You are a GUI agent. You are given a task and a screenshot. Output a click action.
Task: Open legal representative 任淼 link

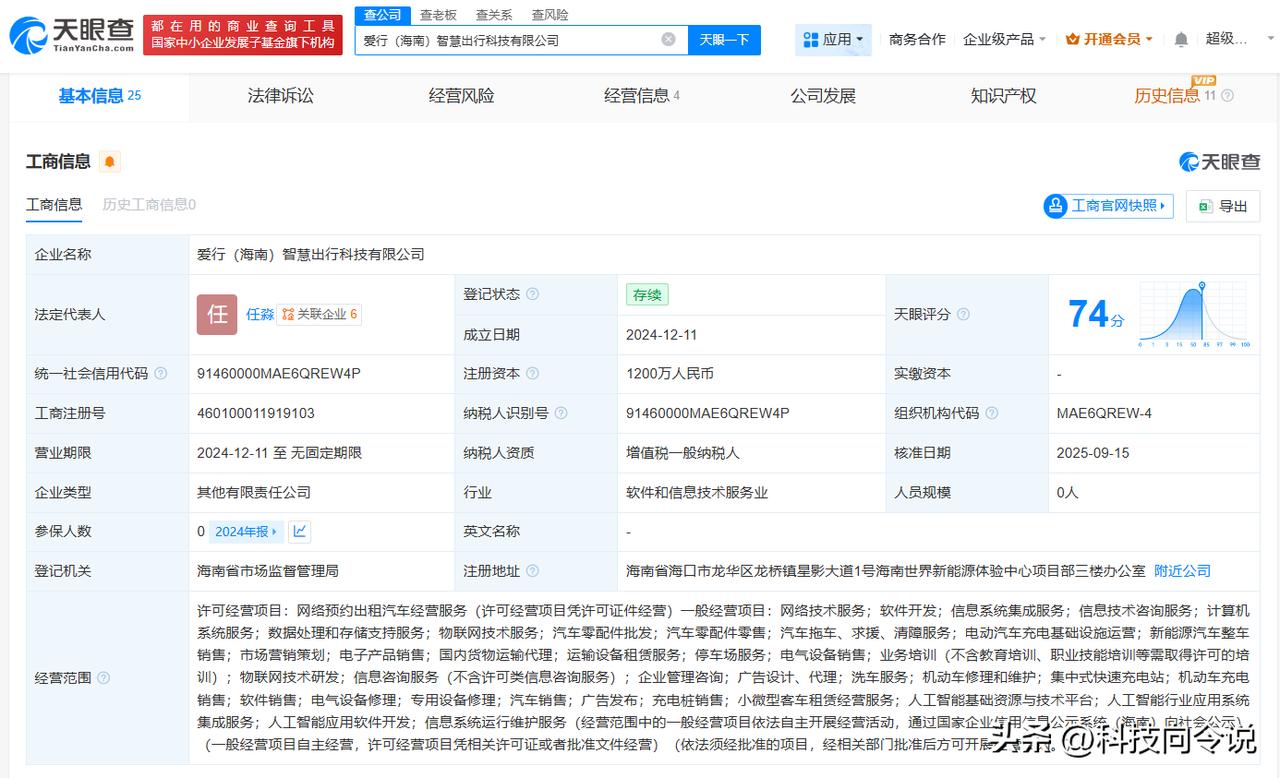coord(260,314)
